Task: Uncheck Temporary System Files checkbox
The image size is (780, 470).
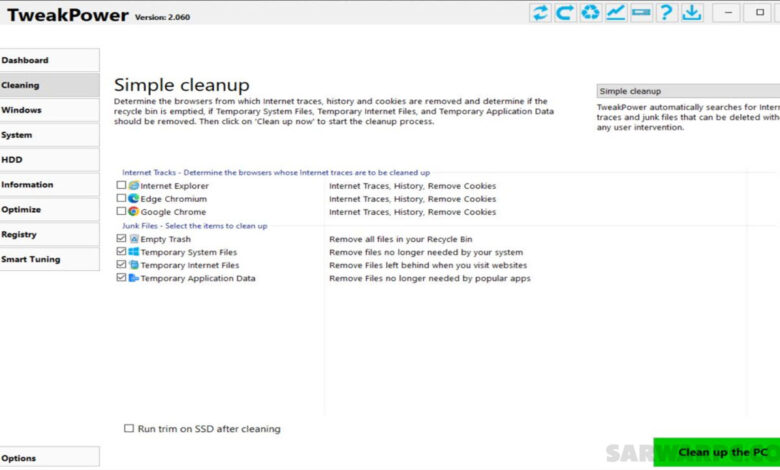Action: [x=121, y=251]
